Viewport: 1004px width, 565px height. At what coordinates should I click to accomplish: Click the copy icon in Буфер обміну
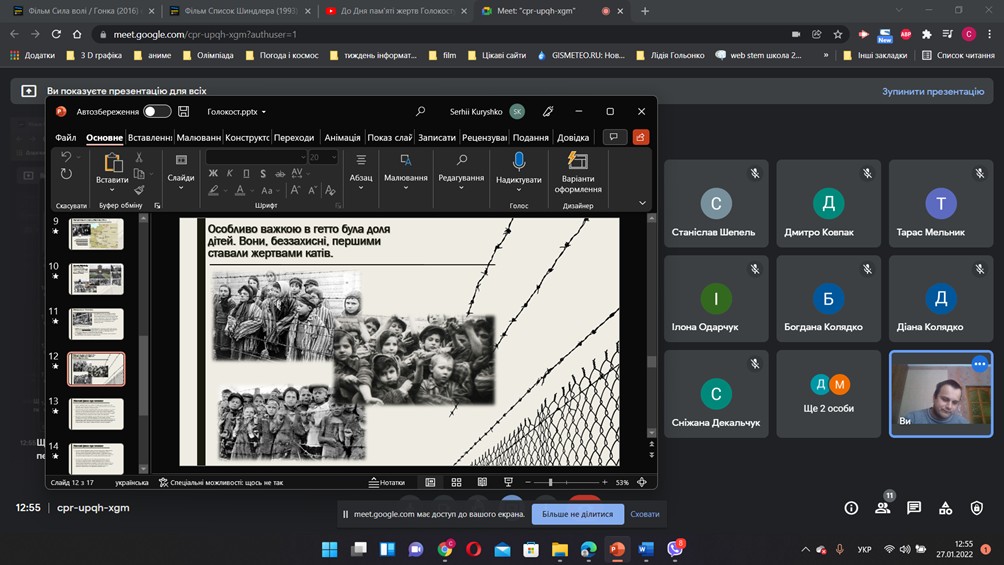(x=139, y=174)
